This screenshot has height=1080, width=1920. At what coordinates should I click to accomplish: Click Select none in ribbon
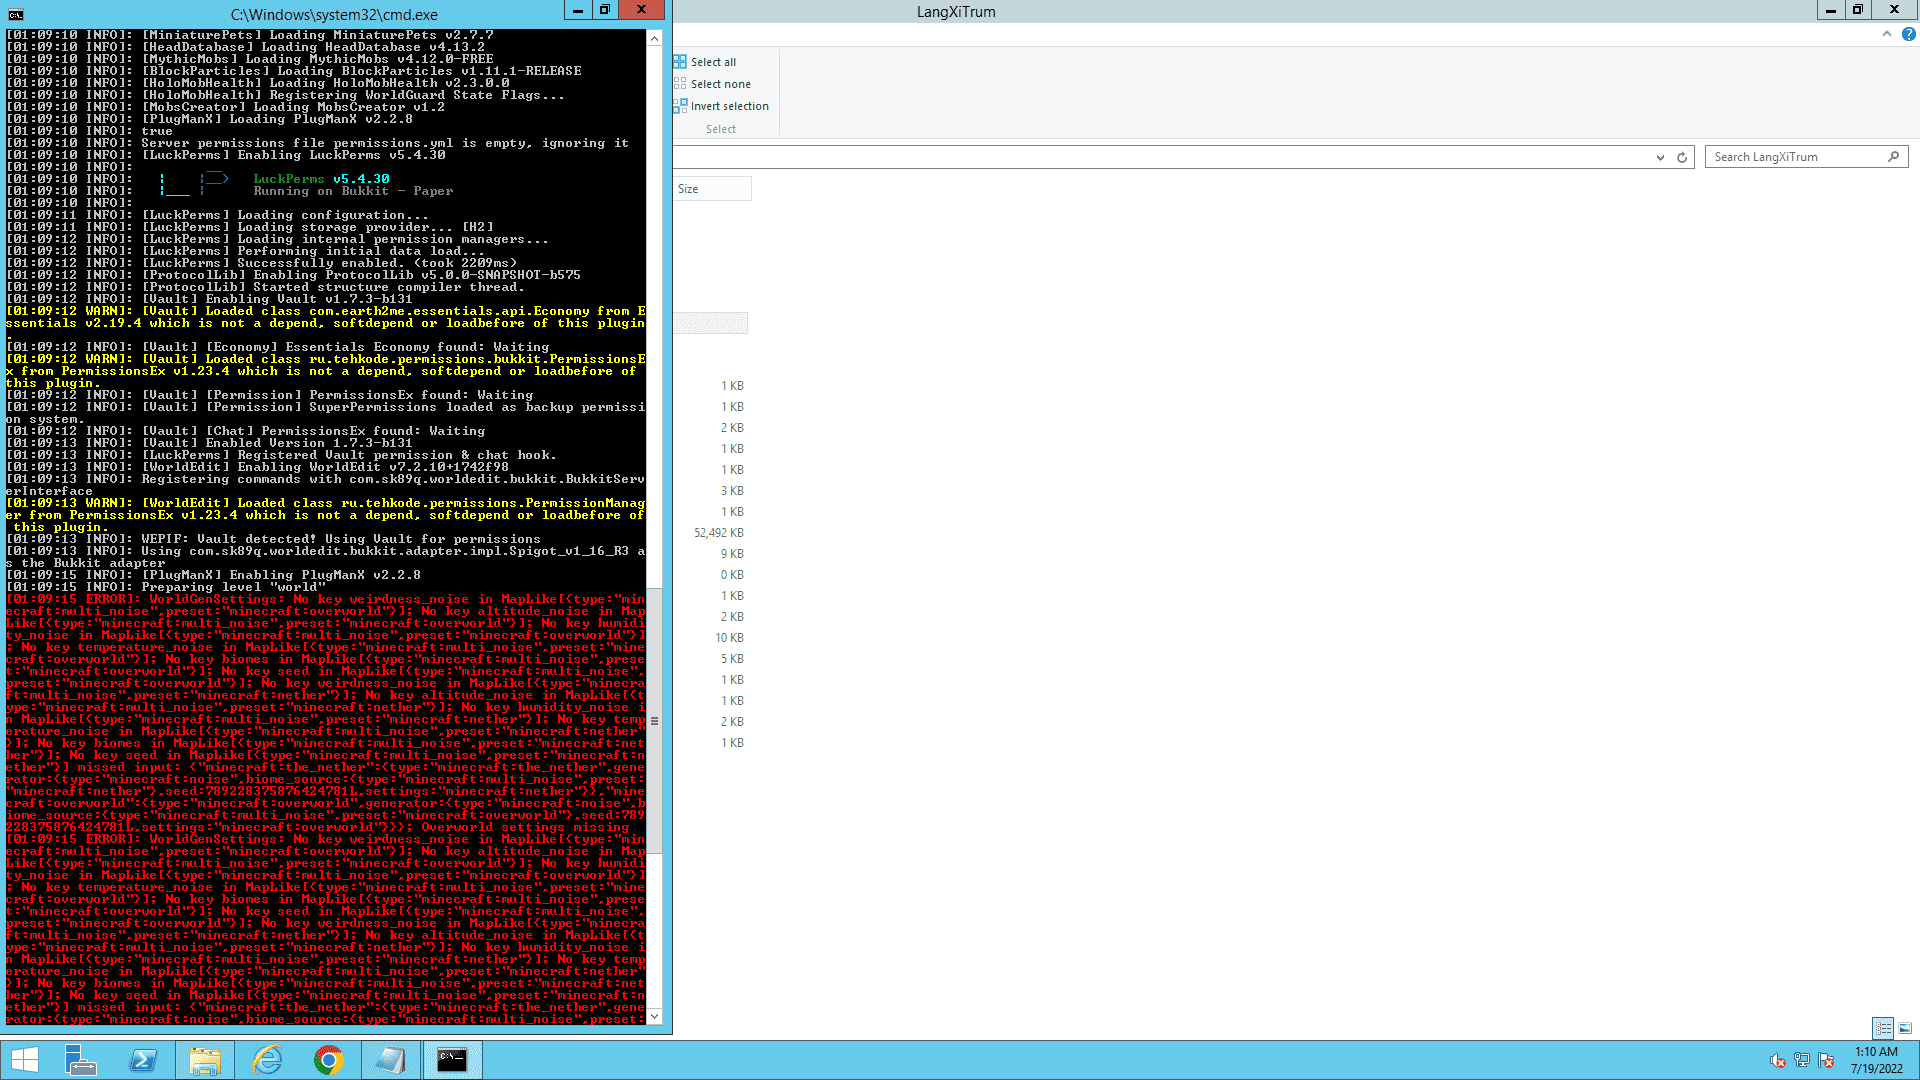pyautogui.click(x=719, y=84)
